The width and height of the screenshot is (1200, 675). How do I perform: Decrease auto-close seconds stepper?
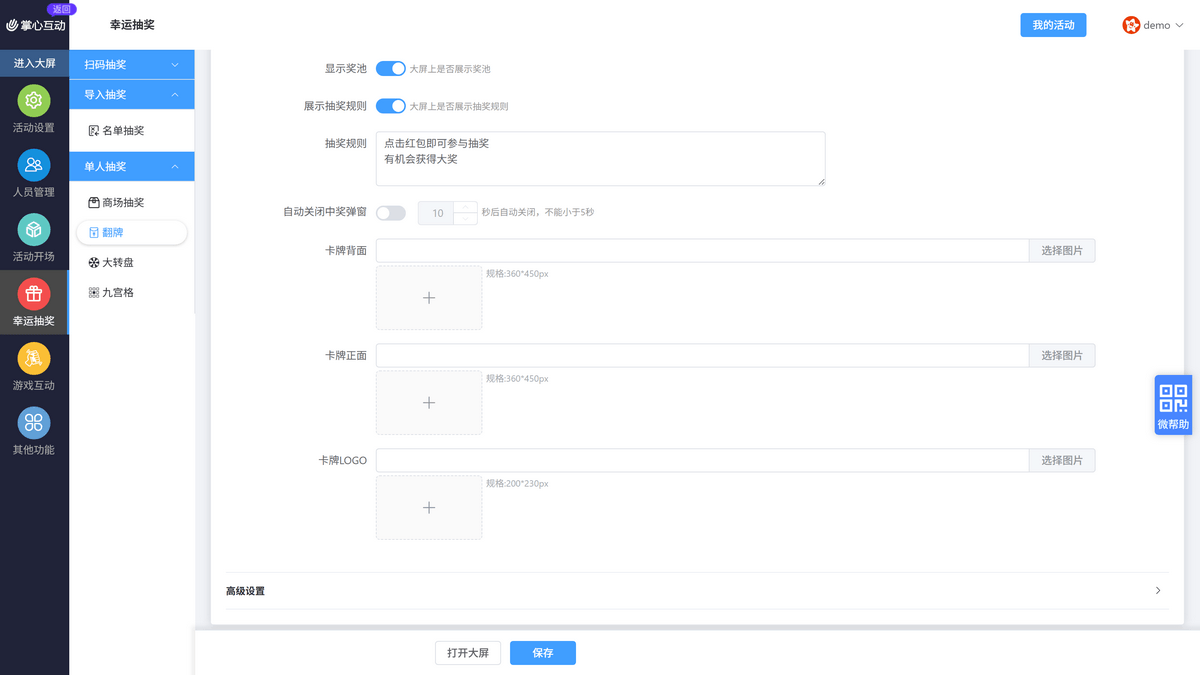[466, 219]
